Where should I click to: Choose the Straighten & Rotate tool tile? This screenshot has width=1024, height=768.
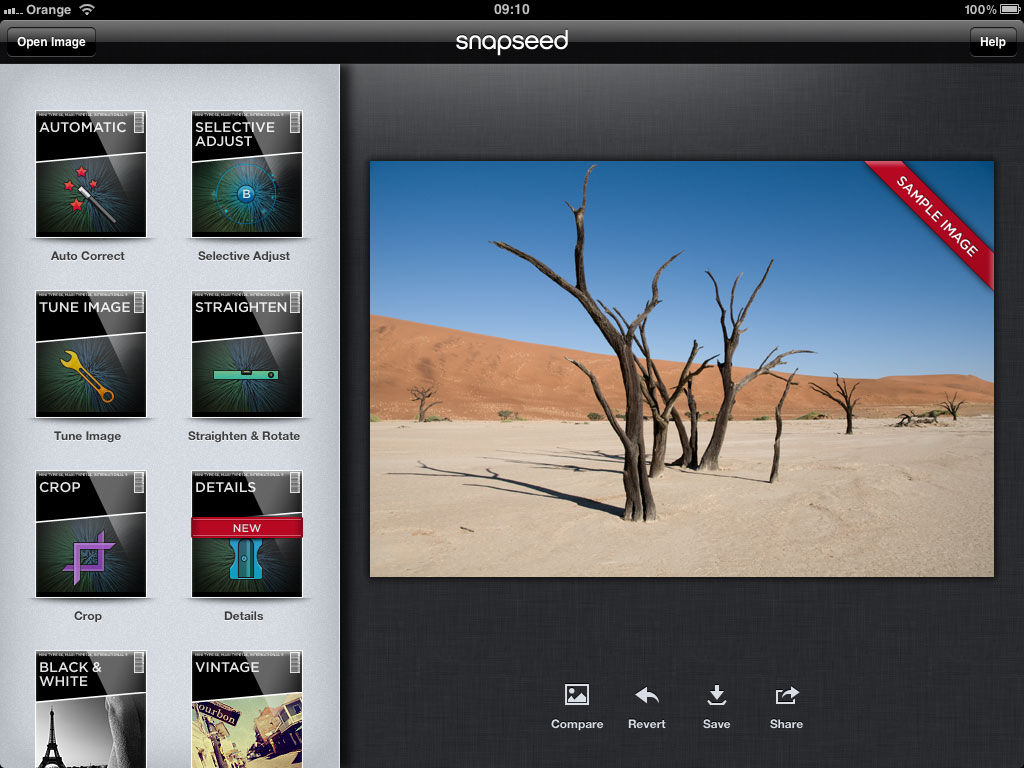(246, 354)
